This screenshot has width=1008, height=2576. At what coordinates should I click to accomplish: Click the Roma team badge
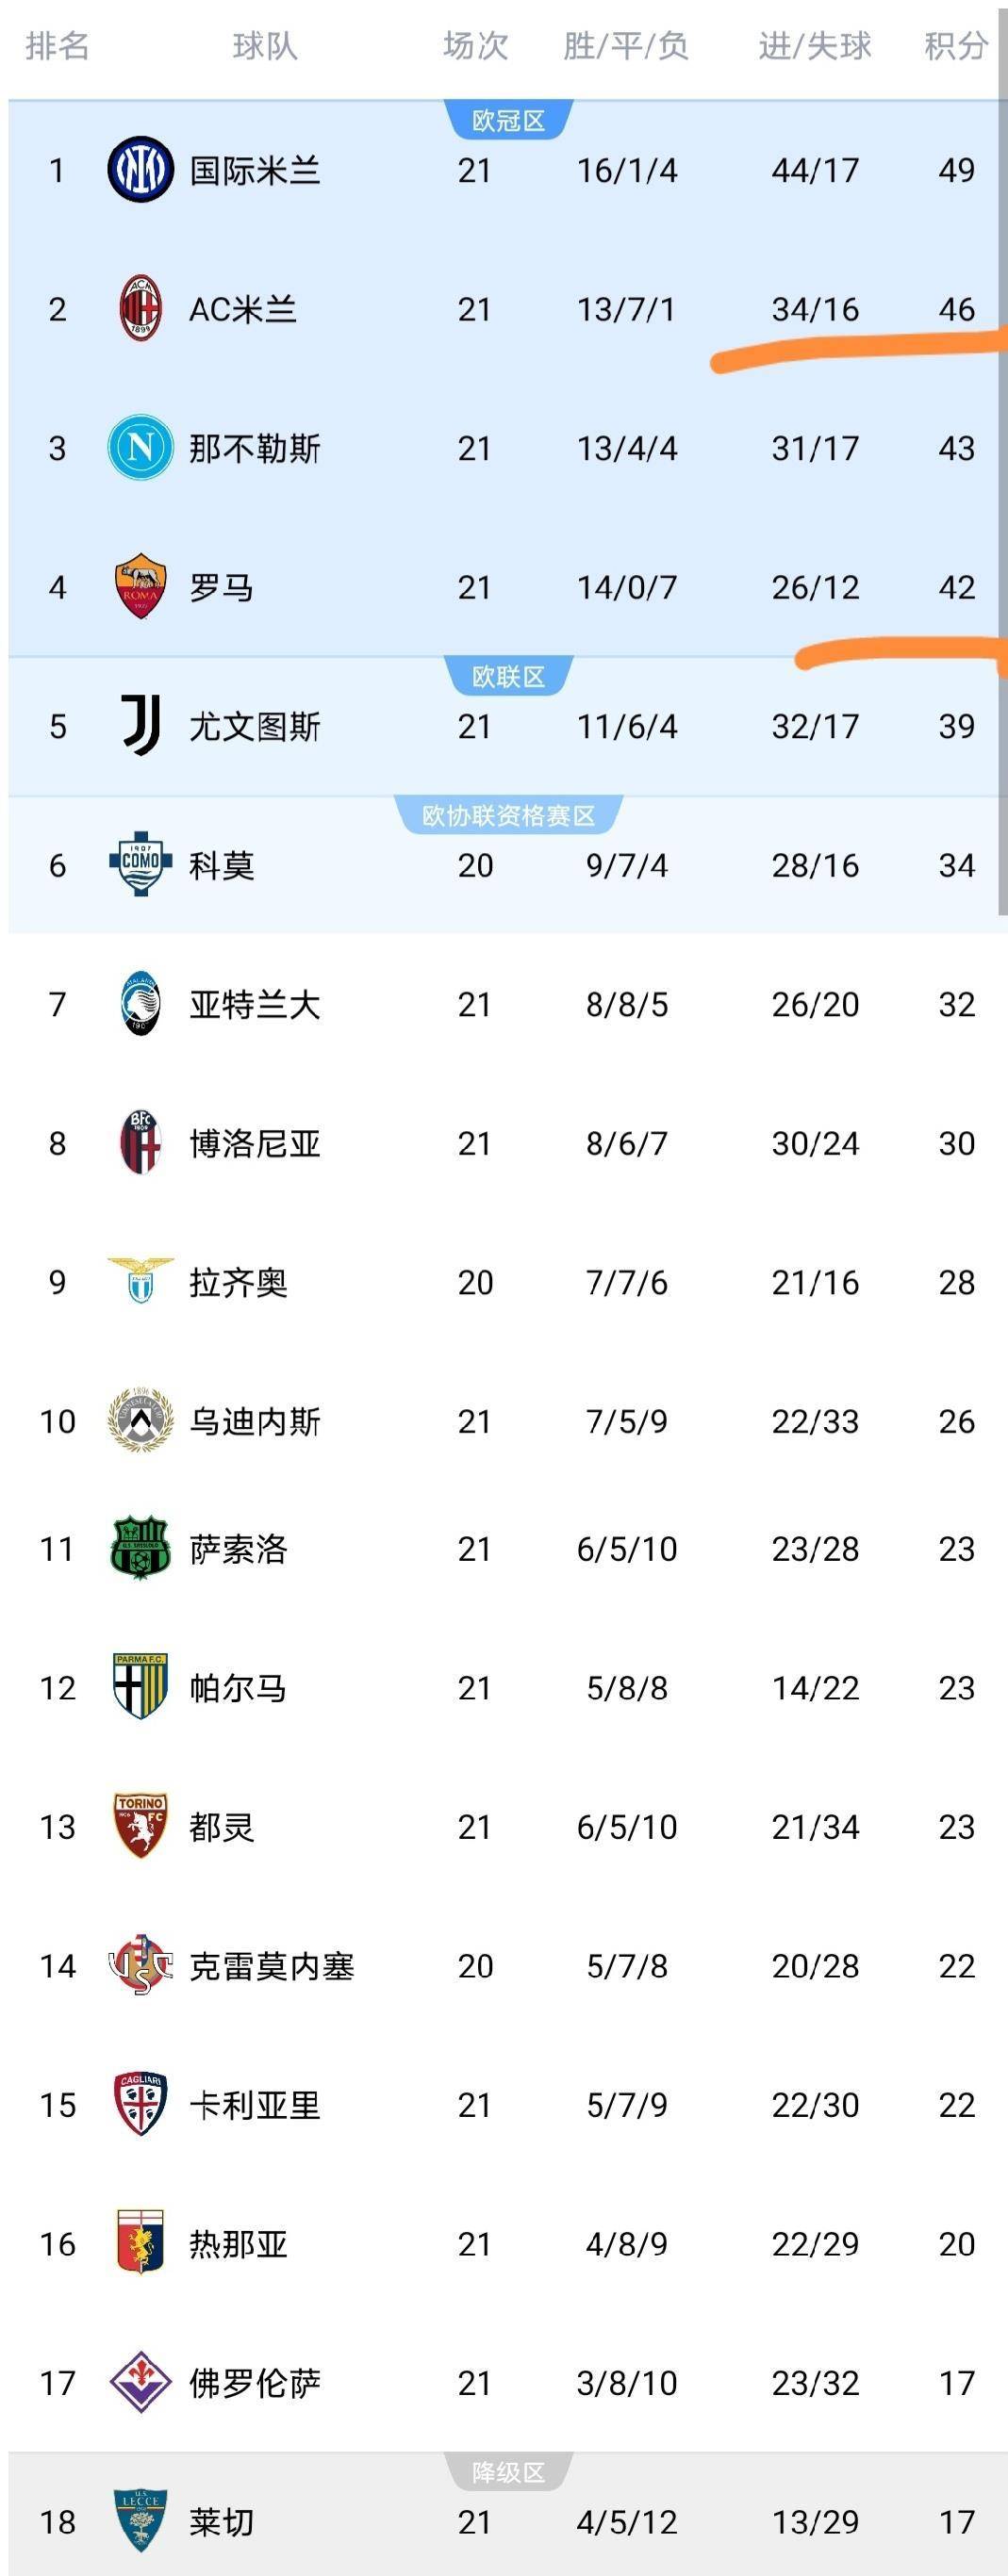[x=140, y=588]
